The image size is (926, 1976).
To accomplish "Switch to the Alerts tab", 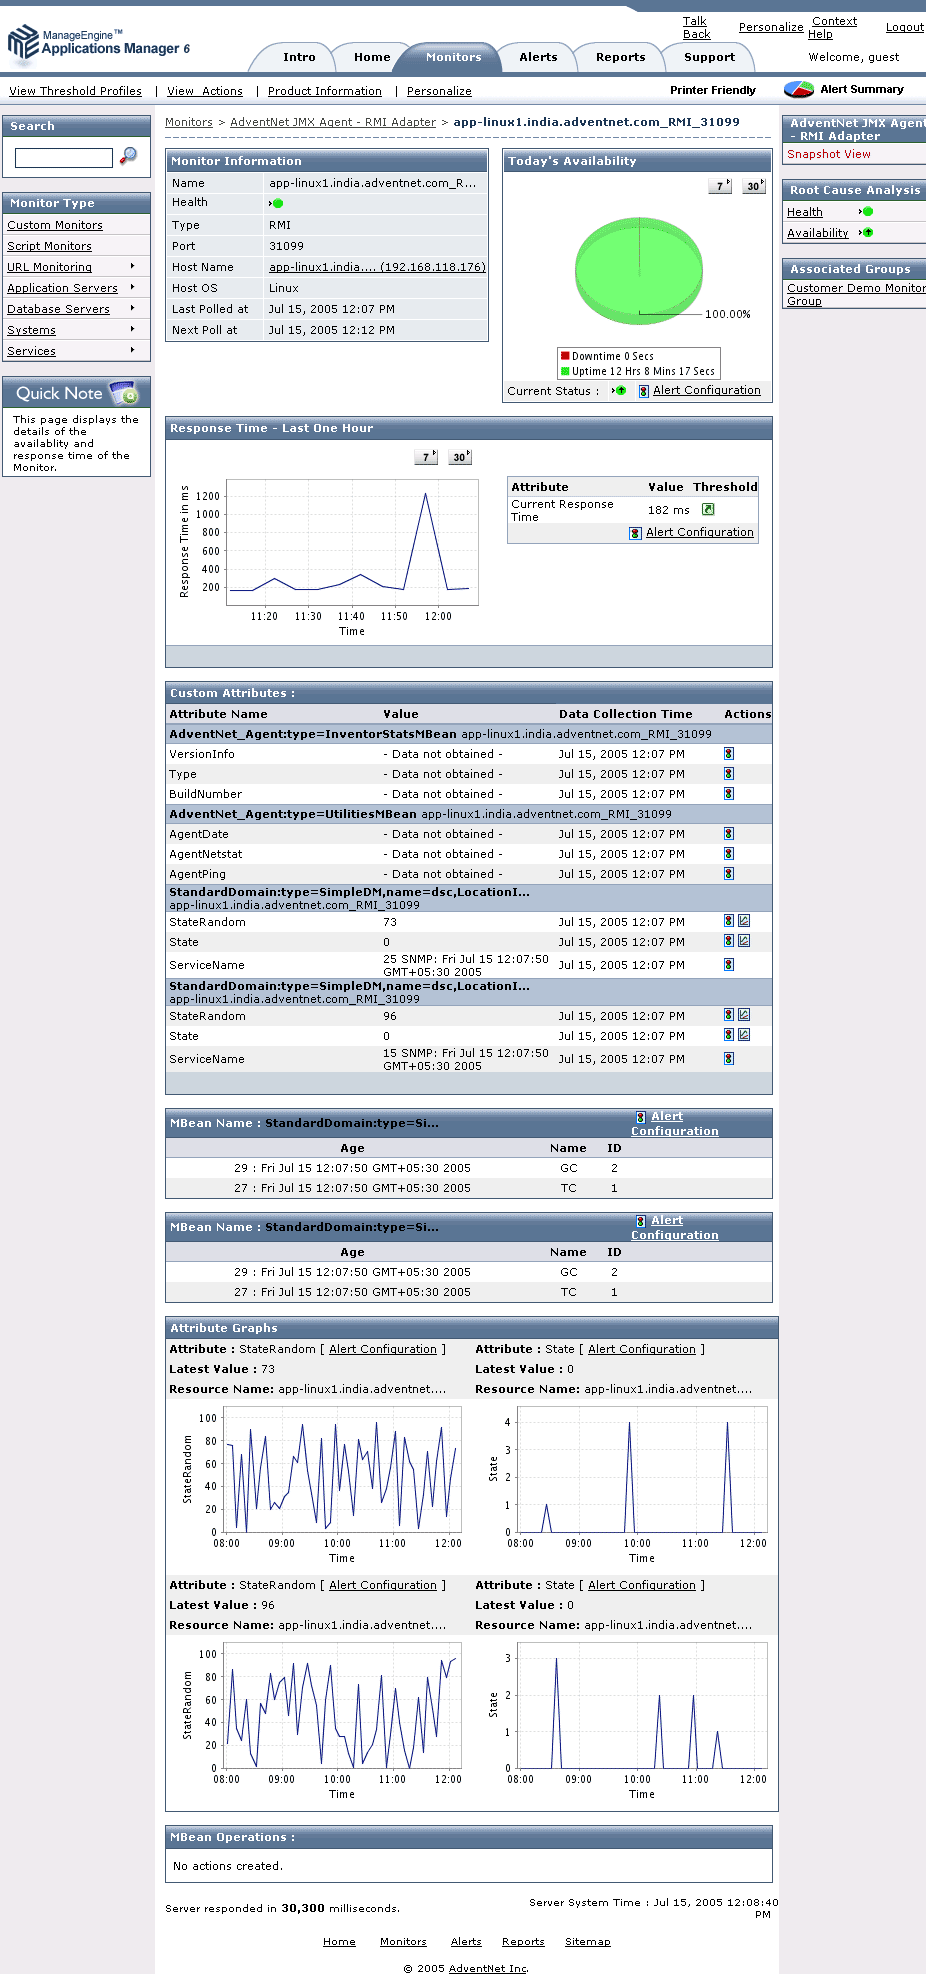I will coord(538,58).
